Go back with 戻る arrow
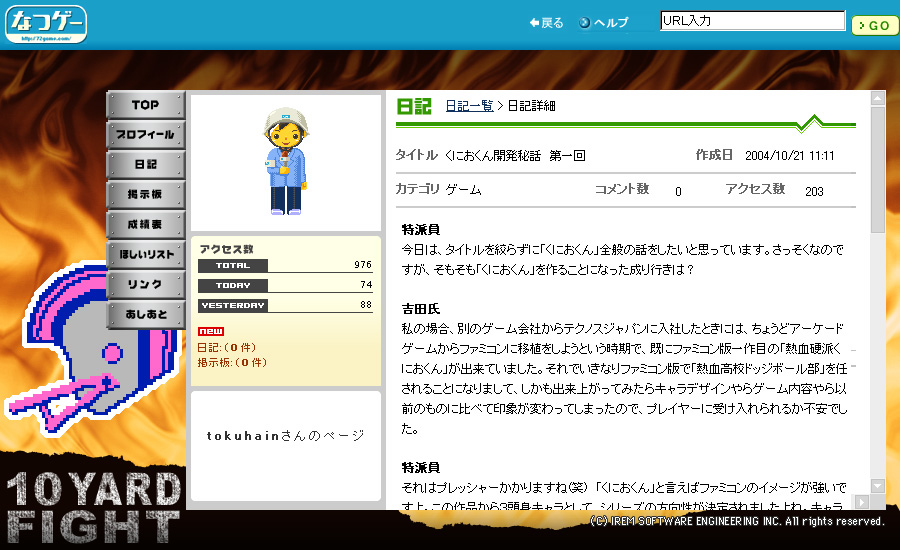This screenshot has width=900, height=550. click(546, 23)
